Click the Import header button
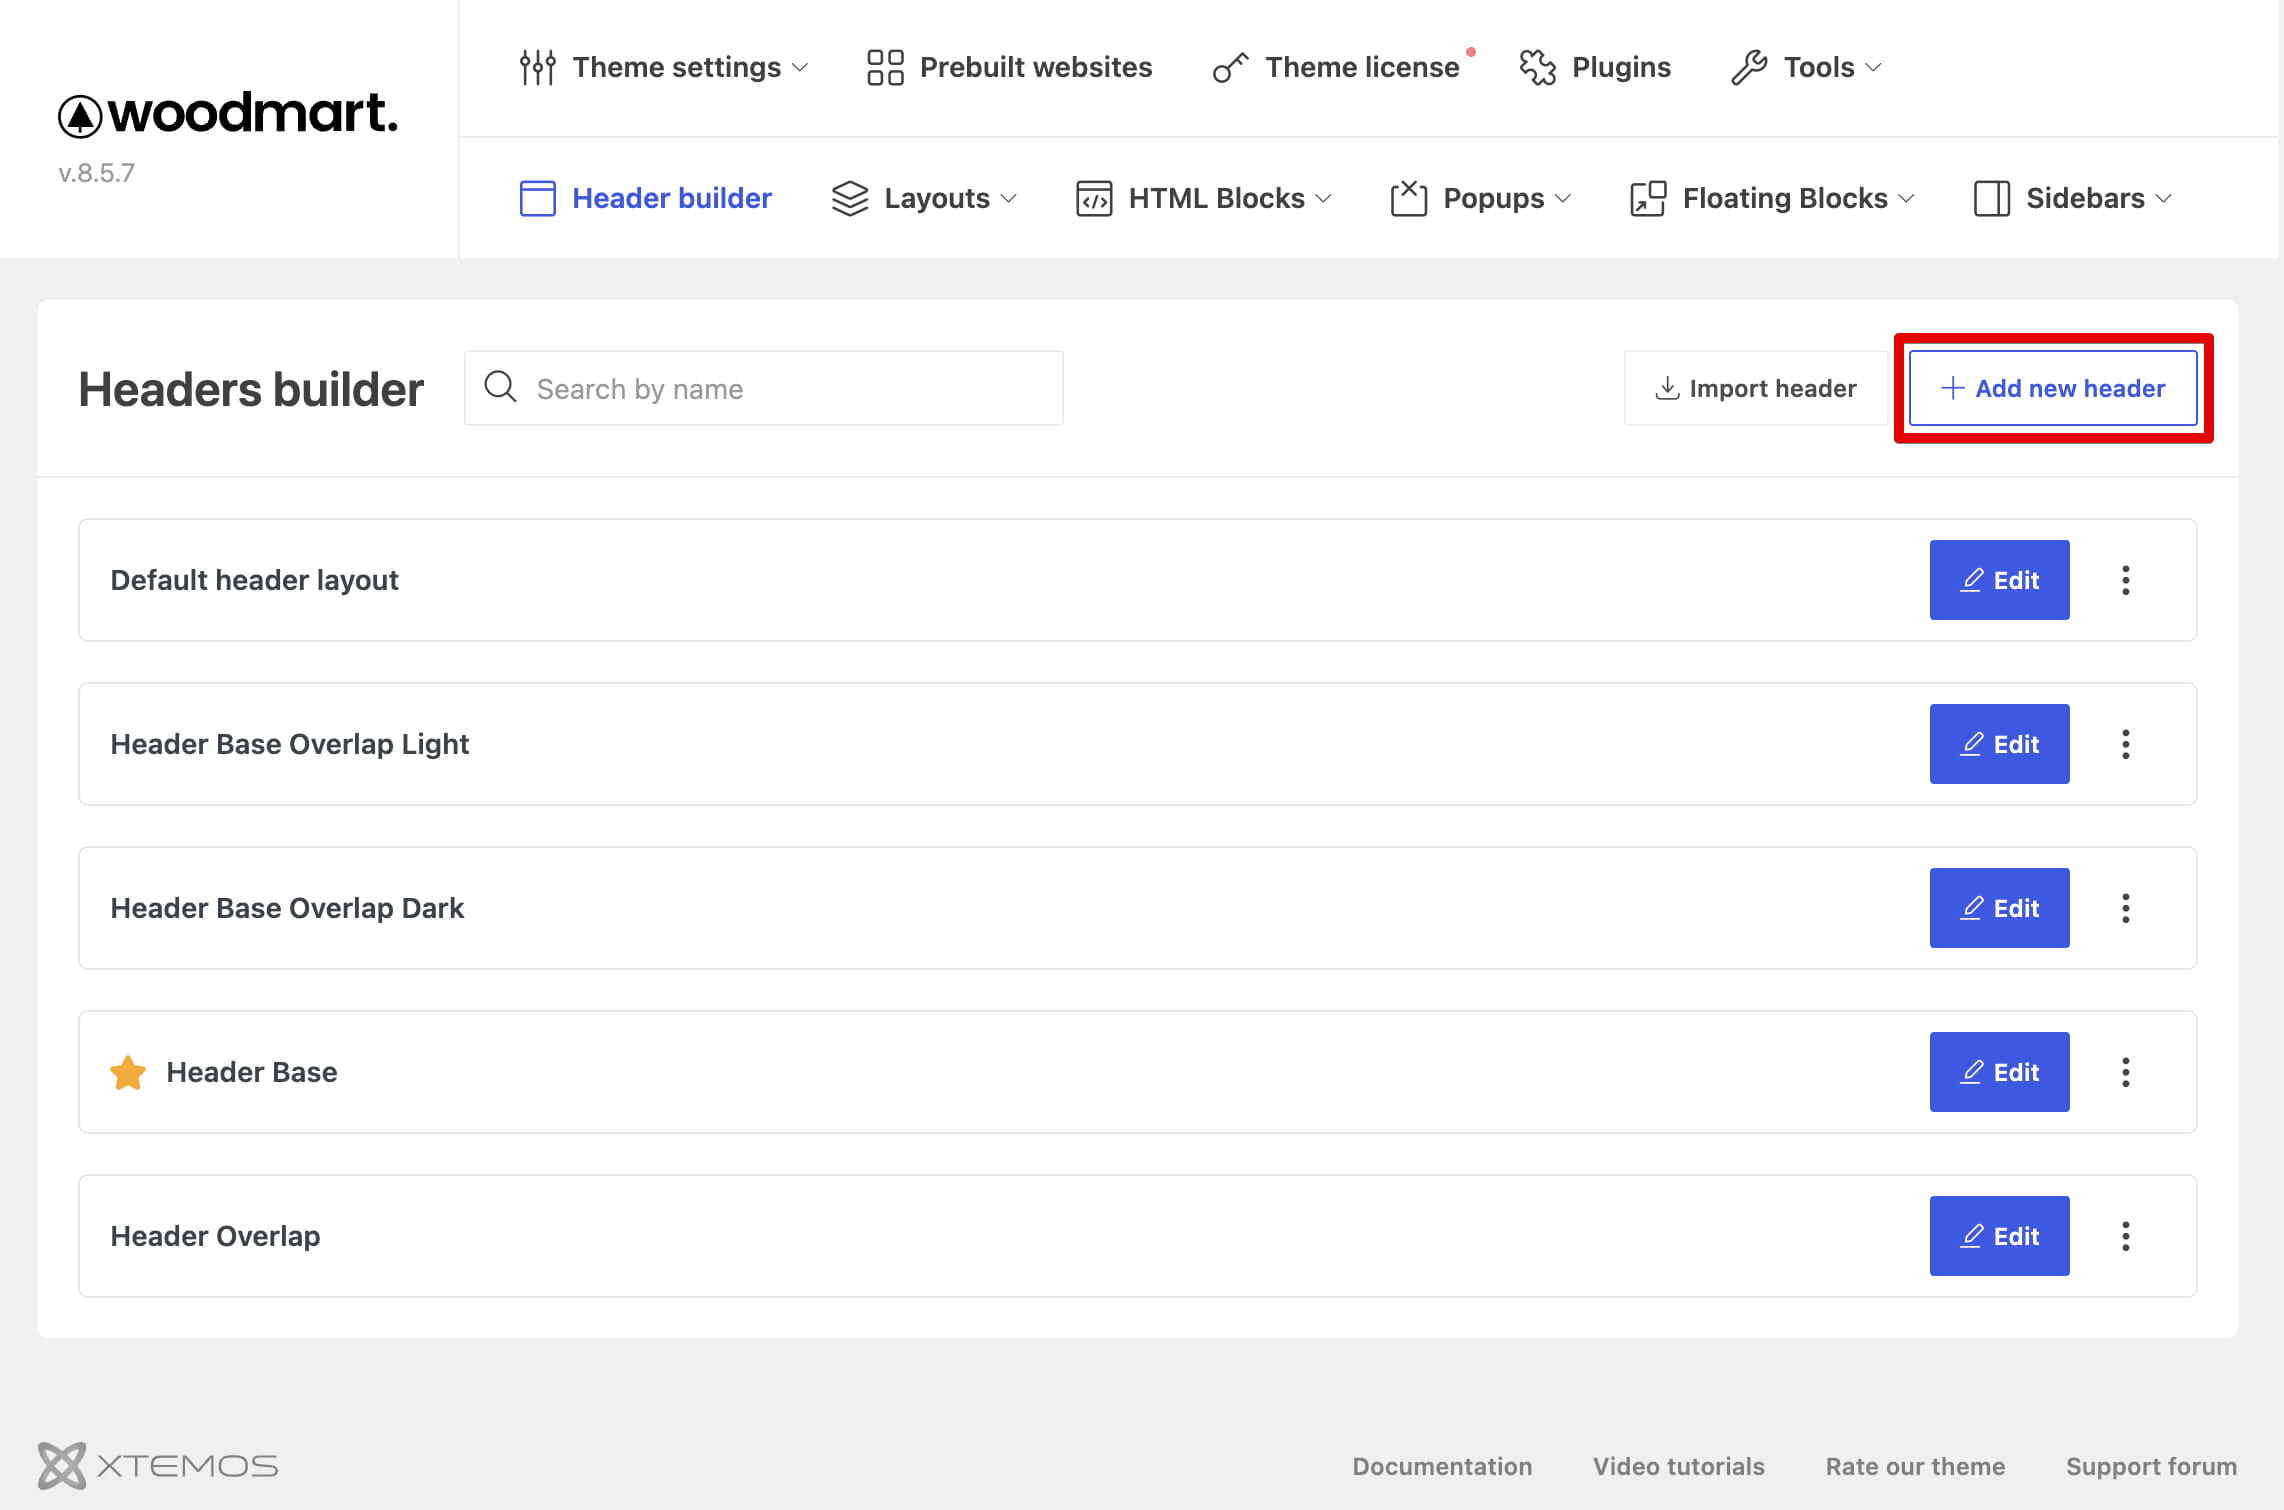The height and width of the screenshot is (1510, 2284). [x=1756, y=388]
